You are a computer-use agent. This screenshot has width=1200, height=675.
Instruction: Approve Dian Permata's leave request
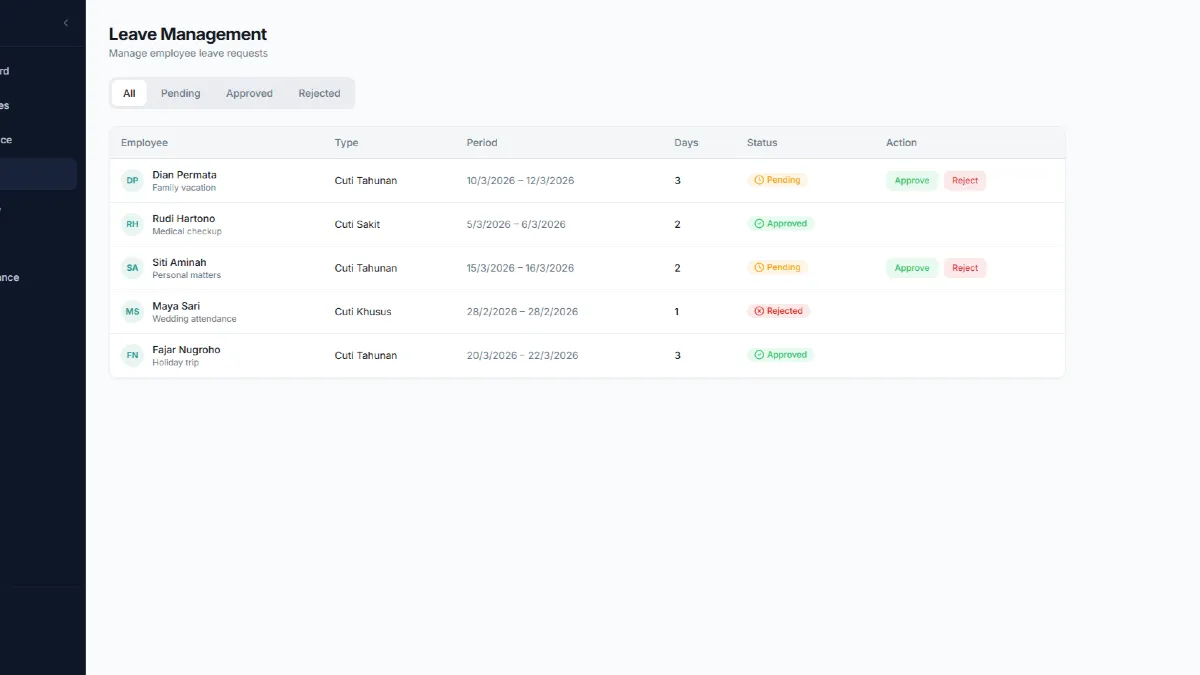[x=912, y=181]
